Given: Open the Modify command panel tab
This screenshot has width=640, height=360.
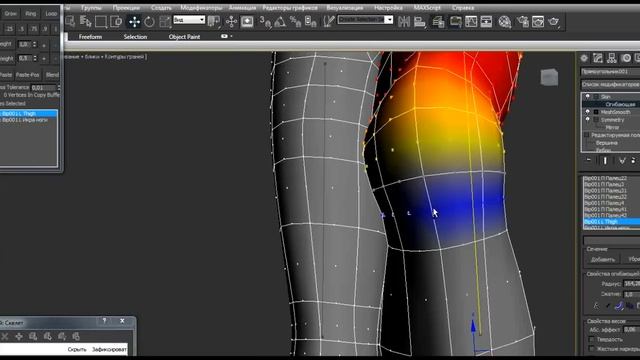Looking at the screenshot, I should tap(598, 58).
